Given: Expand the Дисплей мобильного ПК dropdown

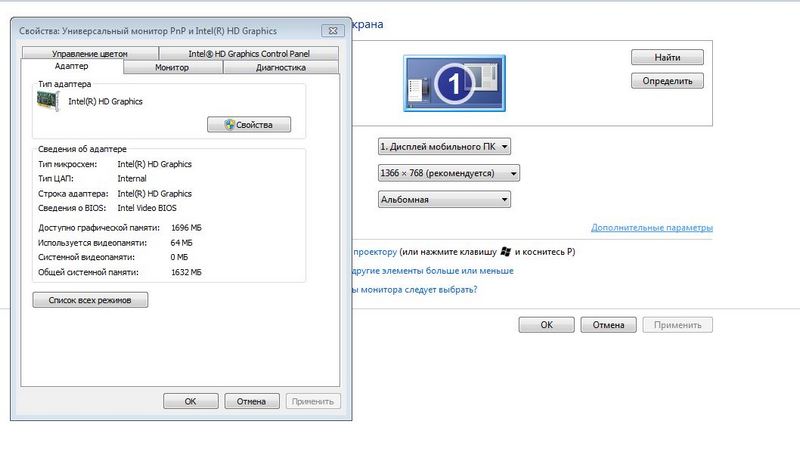Looking at the screenshot, I should (445, 146).
